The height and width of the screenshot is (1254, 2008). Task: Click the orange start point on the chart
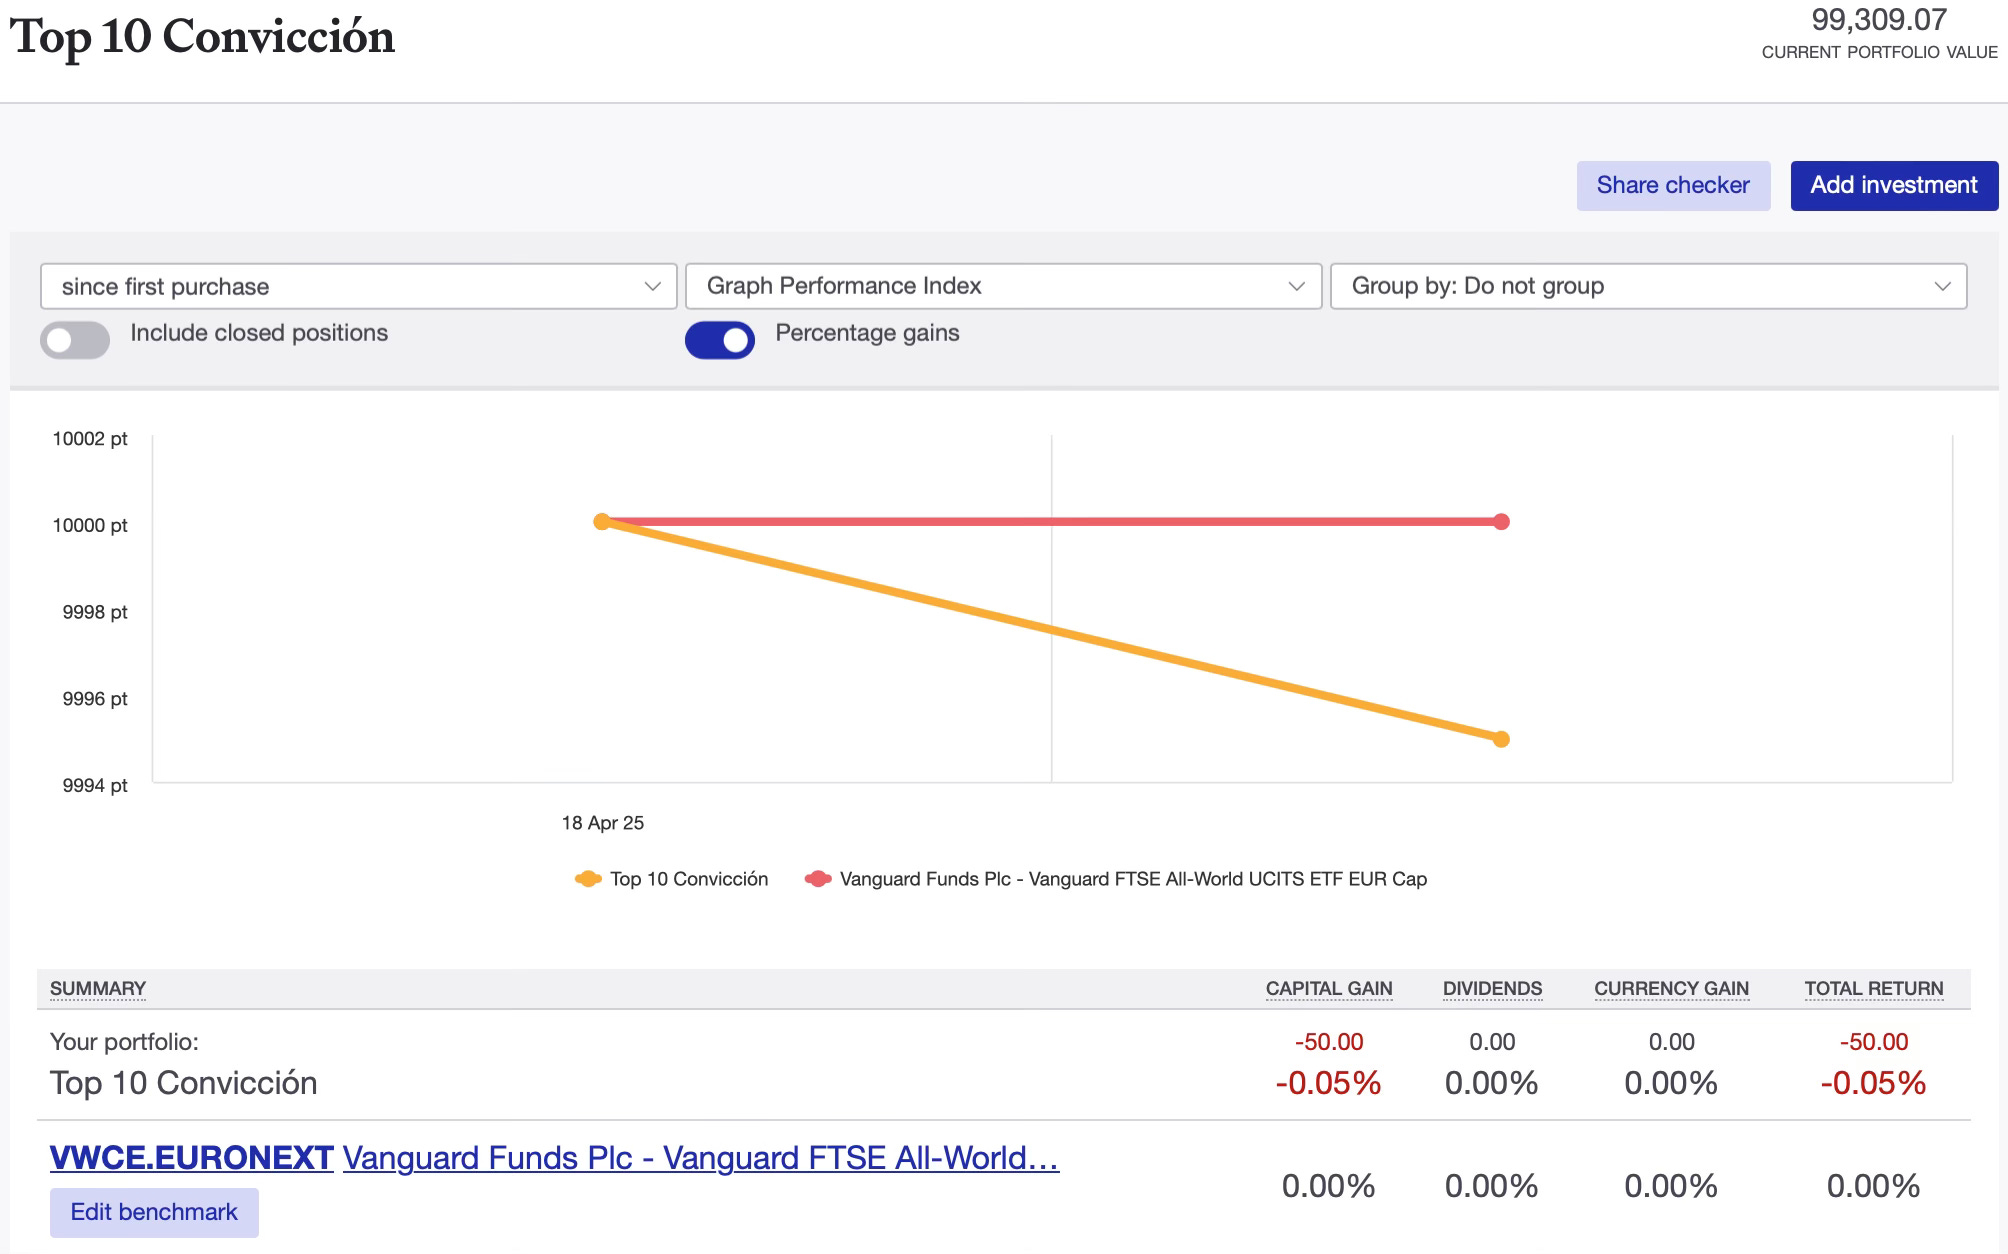pos(602,522)
